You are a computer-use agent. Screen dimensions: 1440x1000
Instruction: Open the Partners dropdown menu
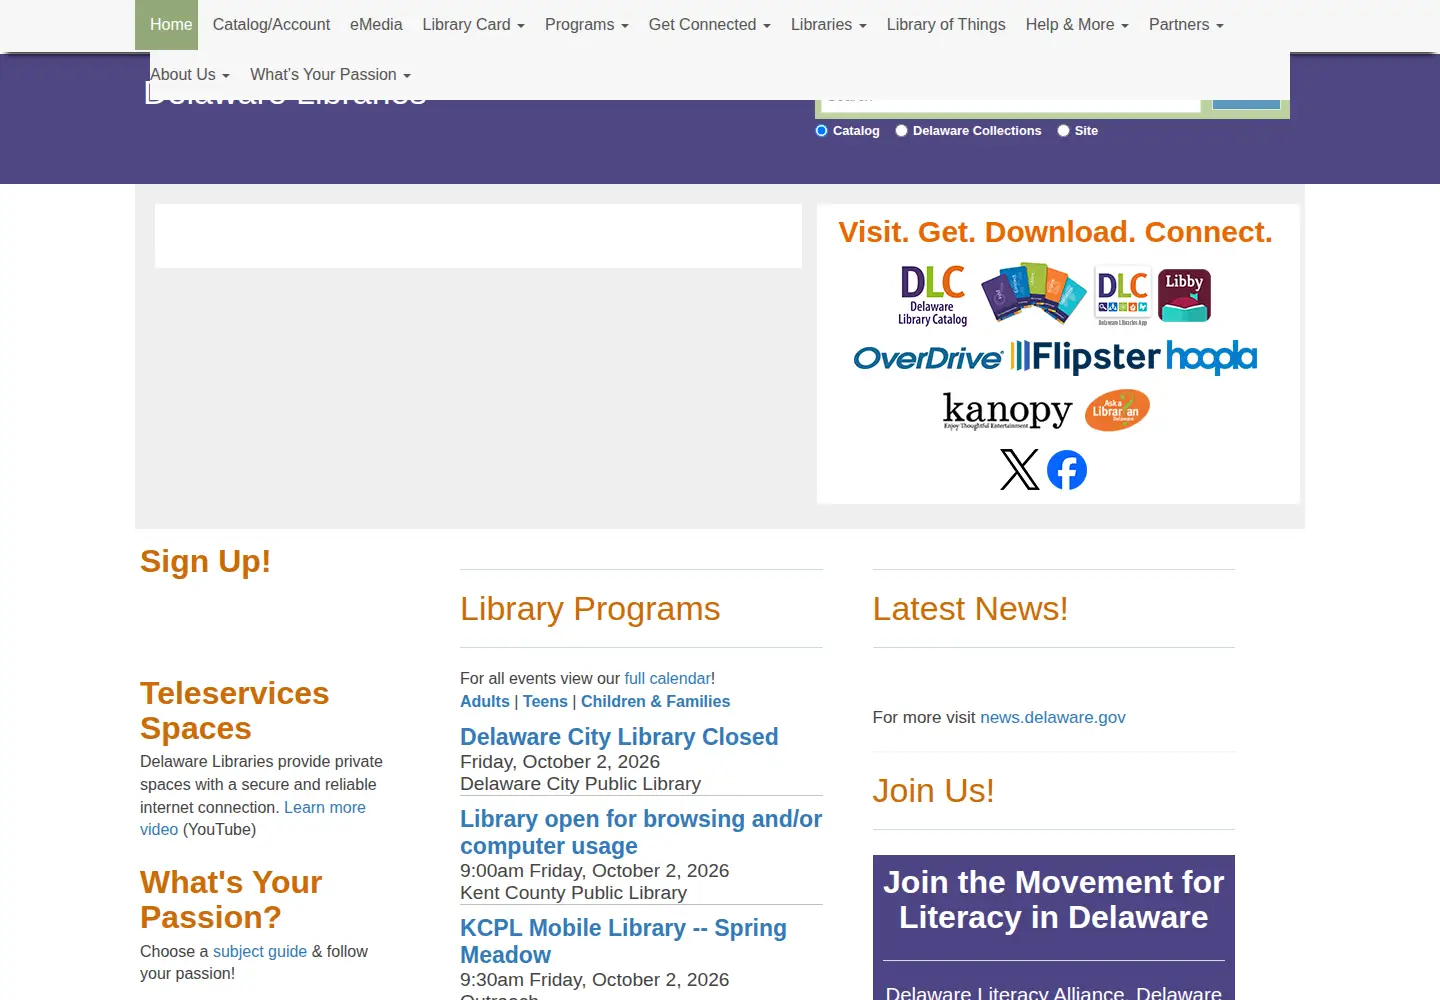1186,25
